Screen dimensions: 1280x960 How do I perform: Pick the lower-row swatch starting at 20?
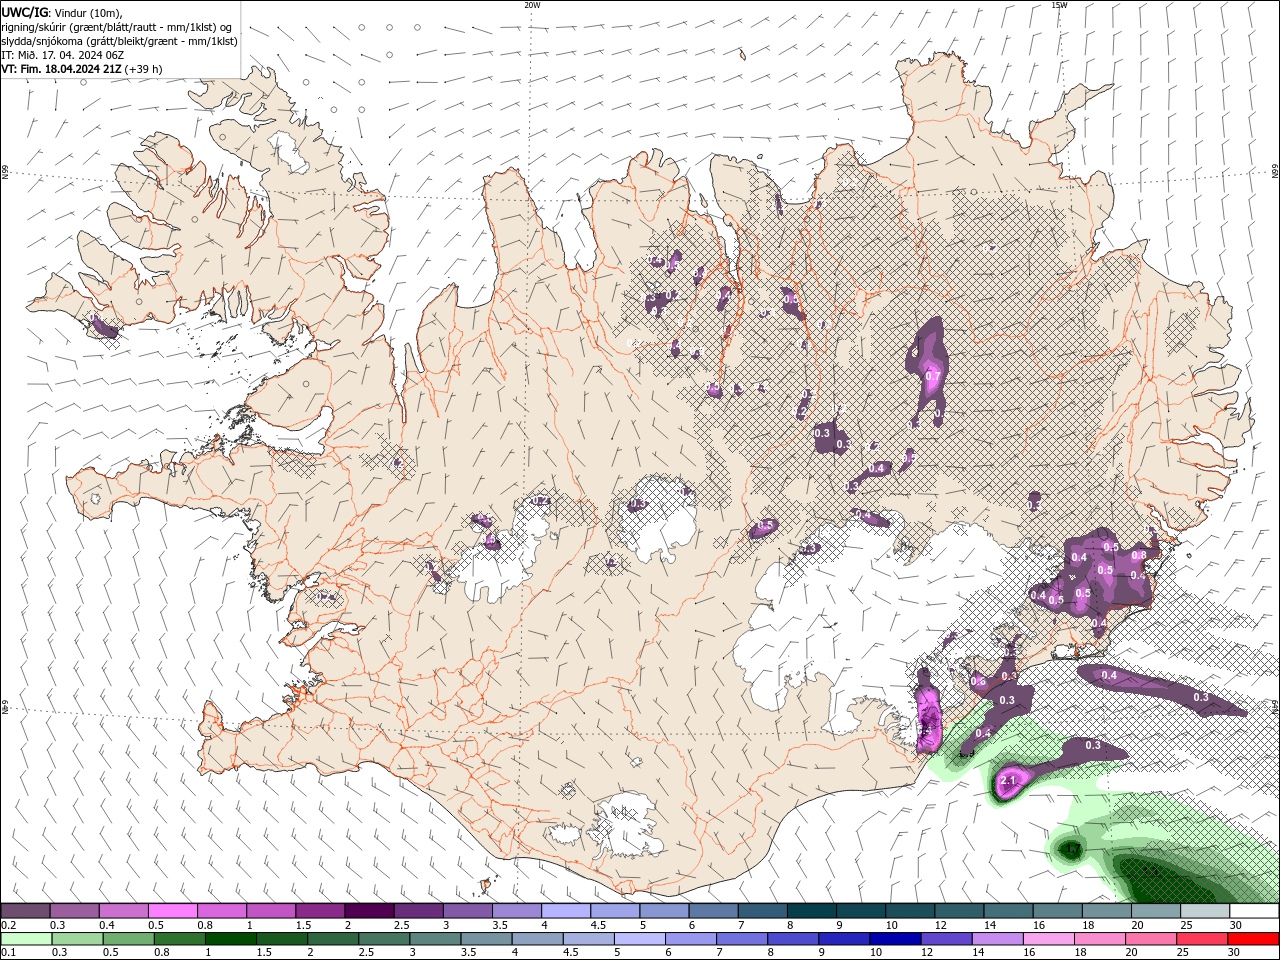(1150, 939)
